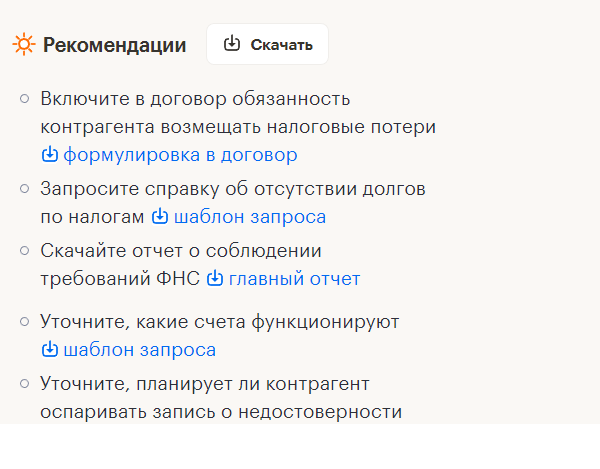Click the Рекомендации heading
Image resolution: width=600 pixels, height=469 pixels.
tap(114, 45)
